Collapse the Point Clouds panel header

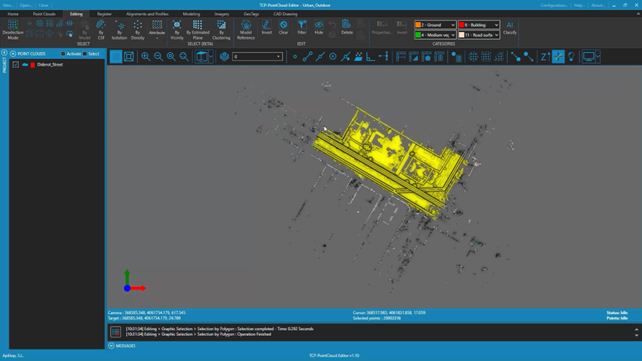(13, 54)
